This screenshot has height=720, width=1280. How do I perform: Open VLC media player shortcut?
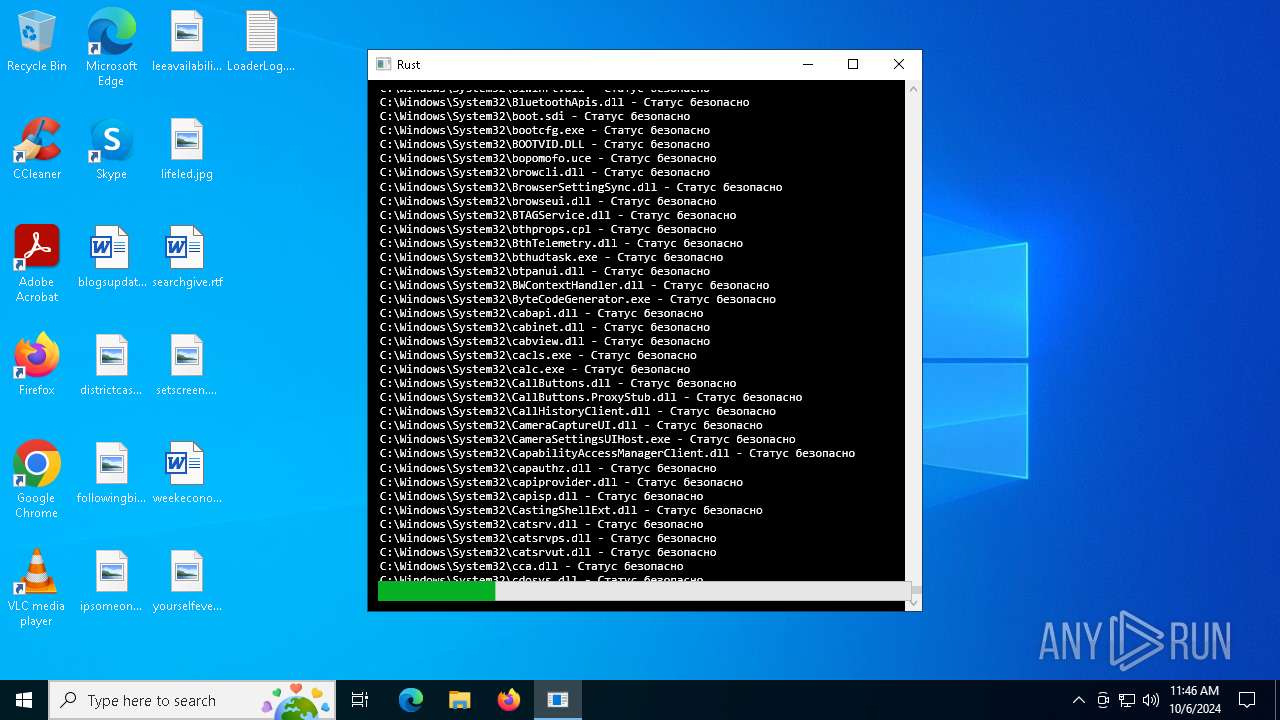click(37, 588)
